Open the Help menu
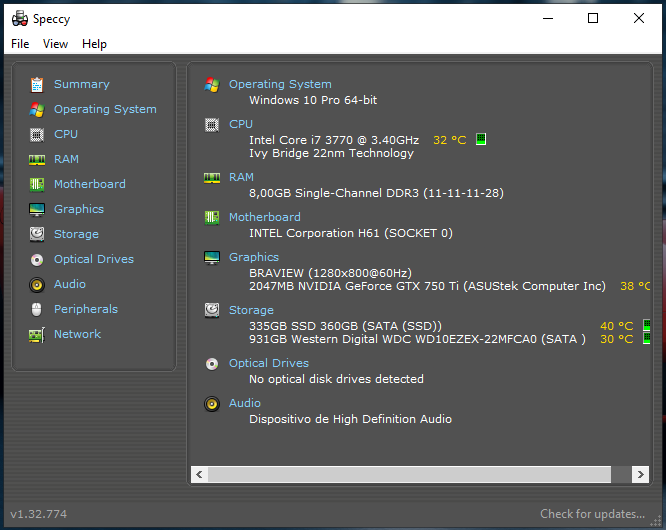The image size is (666, 530). (94, 44)
